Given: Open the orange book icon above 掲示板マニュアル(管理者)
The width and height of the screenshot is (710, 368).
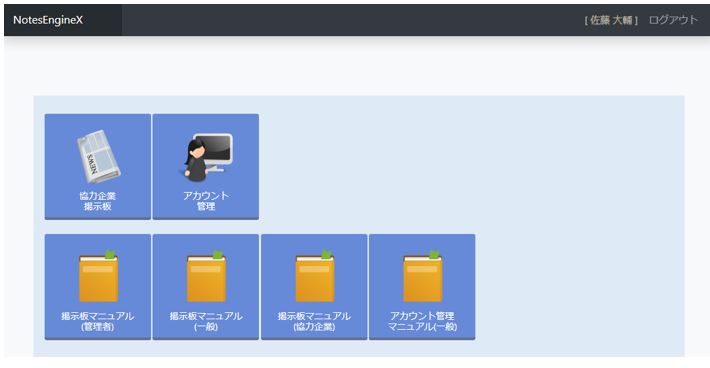Looking at the screenshot, I should pos(99,276).
